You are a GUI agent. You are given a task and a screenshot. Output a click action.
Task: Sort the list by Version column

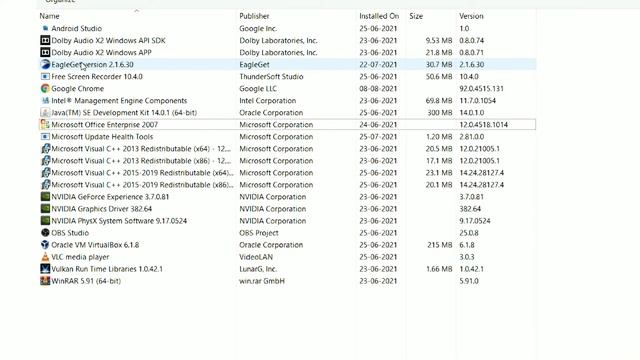471,16
